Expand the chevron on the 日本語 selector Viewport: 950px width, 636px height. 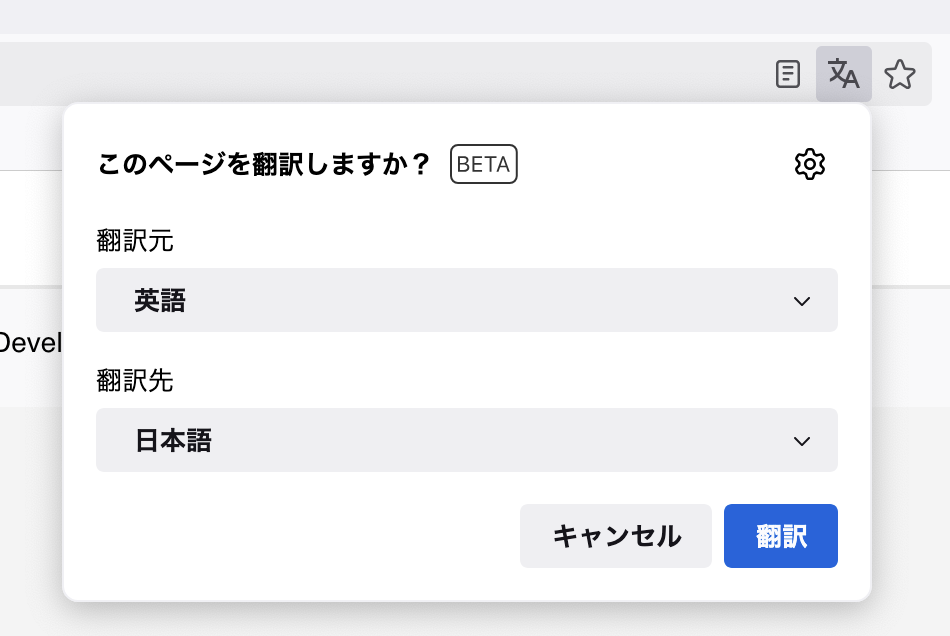coord(802,442)
